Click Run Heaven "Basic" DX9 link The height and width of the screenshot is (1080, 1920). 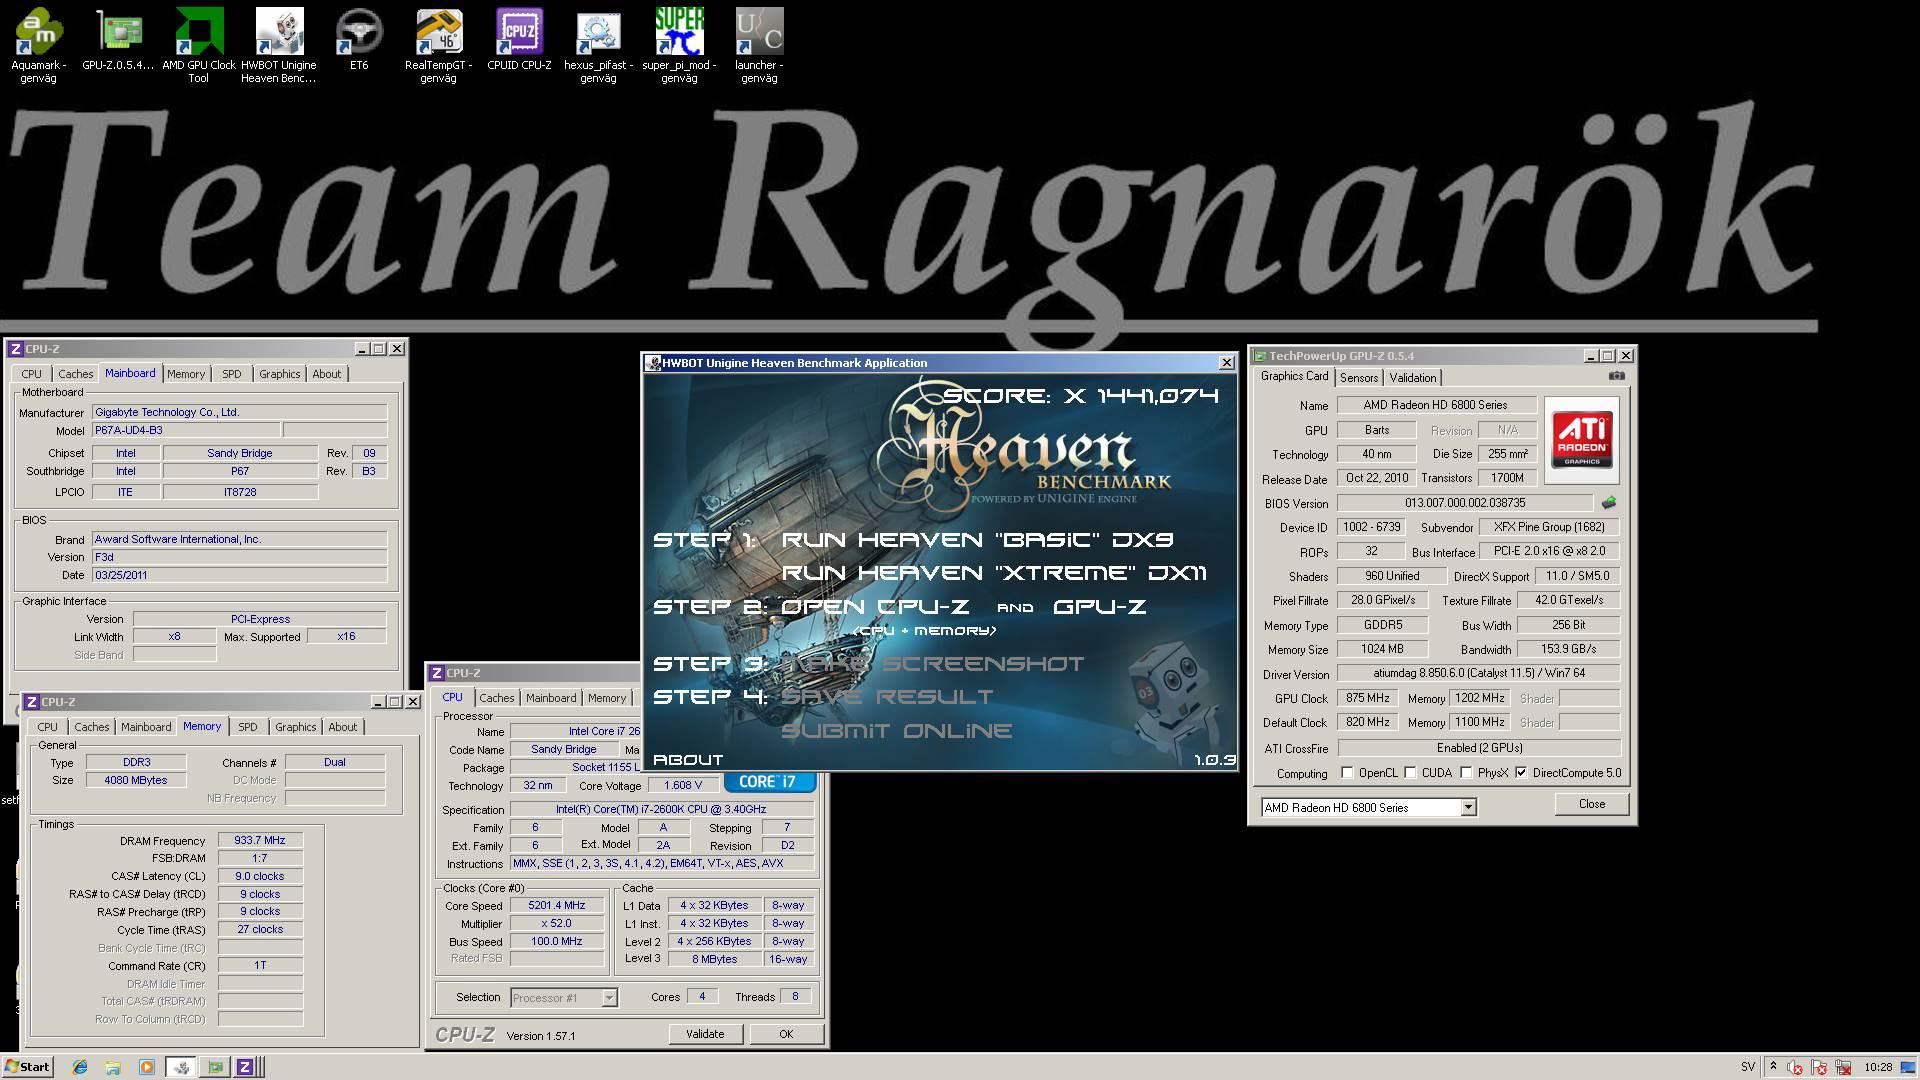(x=977, y=540)
